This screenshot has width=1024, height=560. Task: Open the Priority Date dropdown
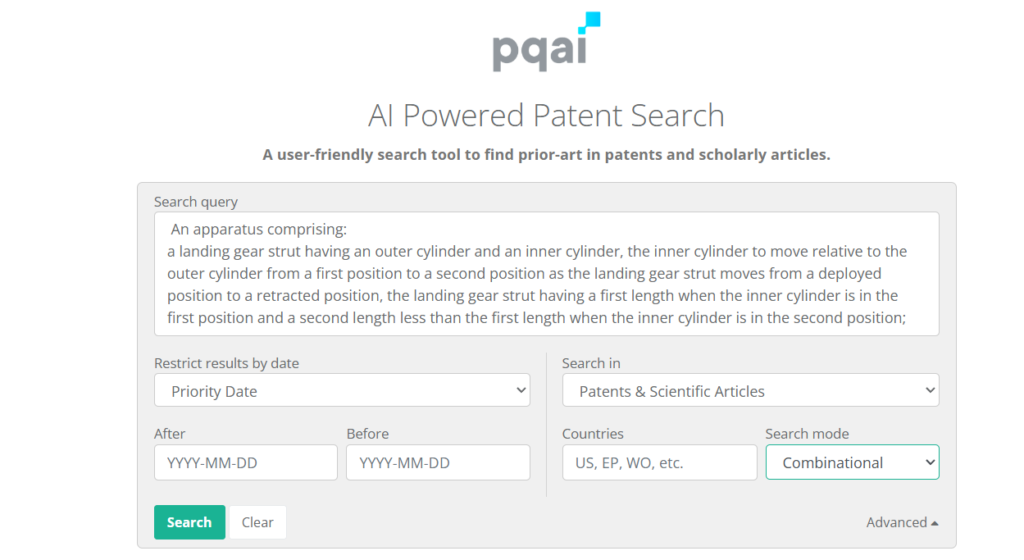tap(342, 390)
